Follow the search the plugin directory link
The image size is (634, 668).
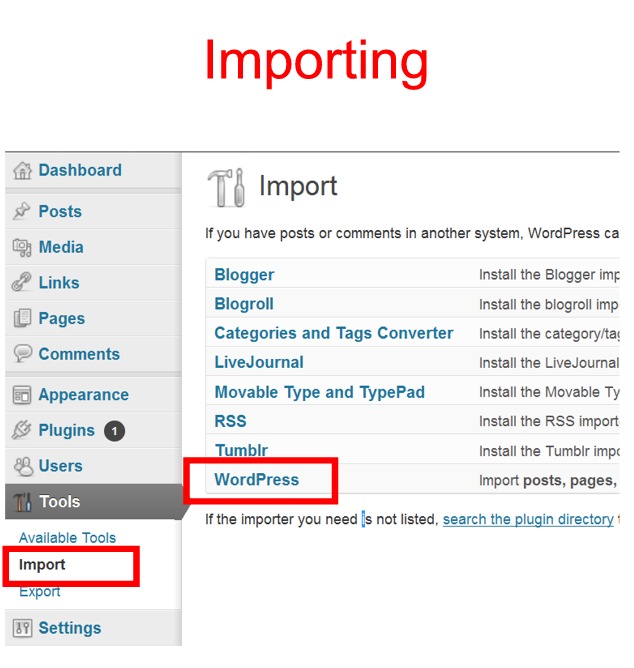click(528, 519)
